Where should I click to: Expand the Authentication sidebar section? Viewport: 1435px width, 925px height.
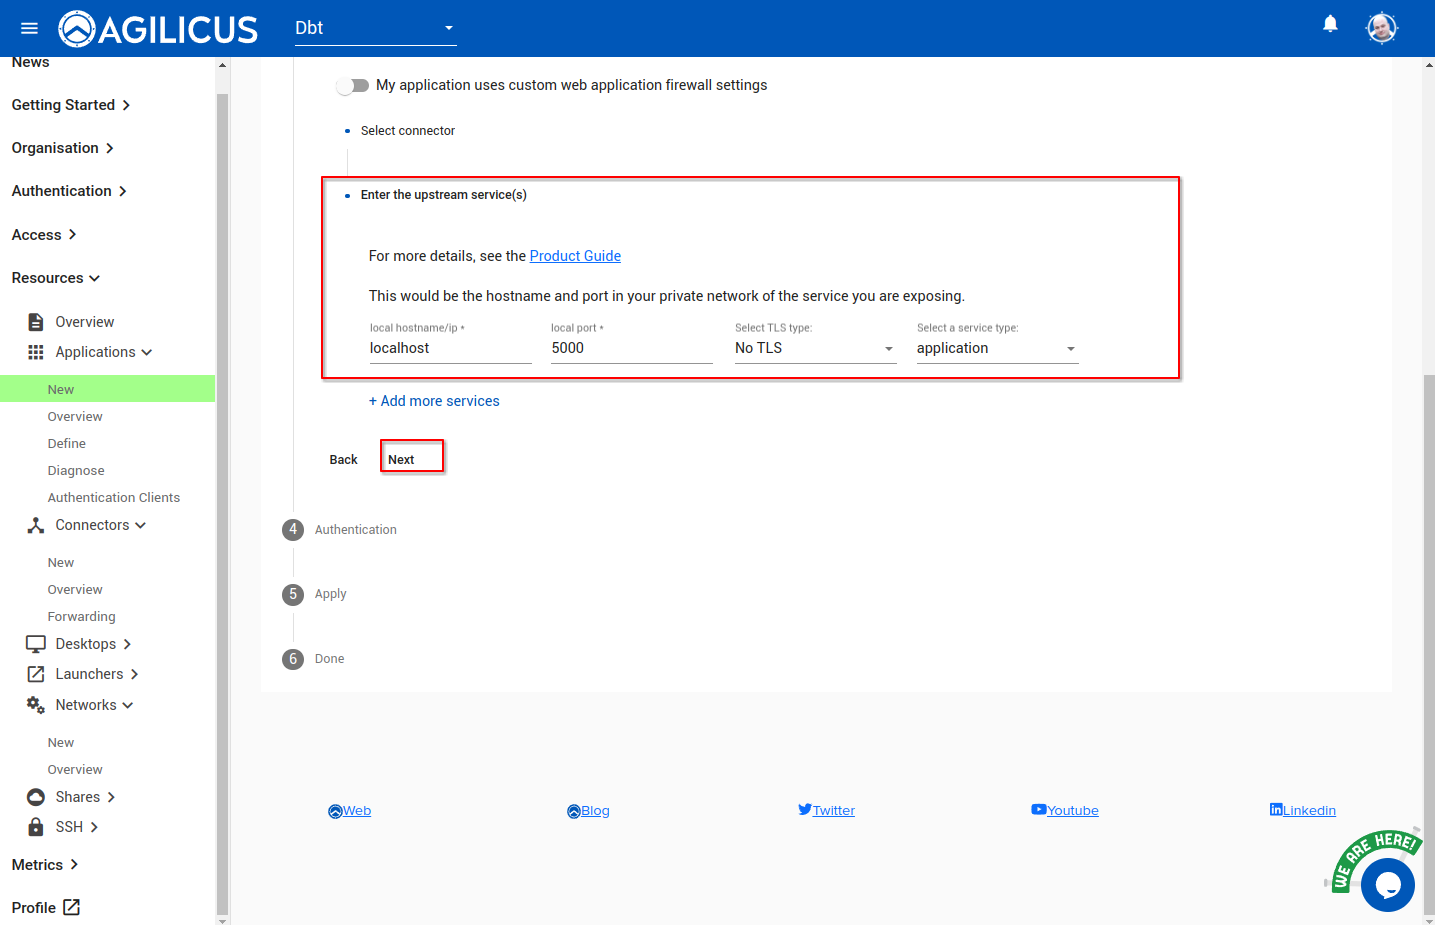[x=69, y=191]
